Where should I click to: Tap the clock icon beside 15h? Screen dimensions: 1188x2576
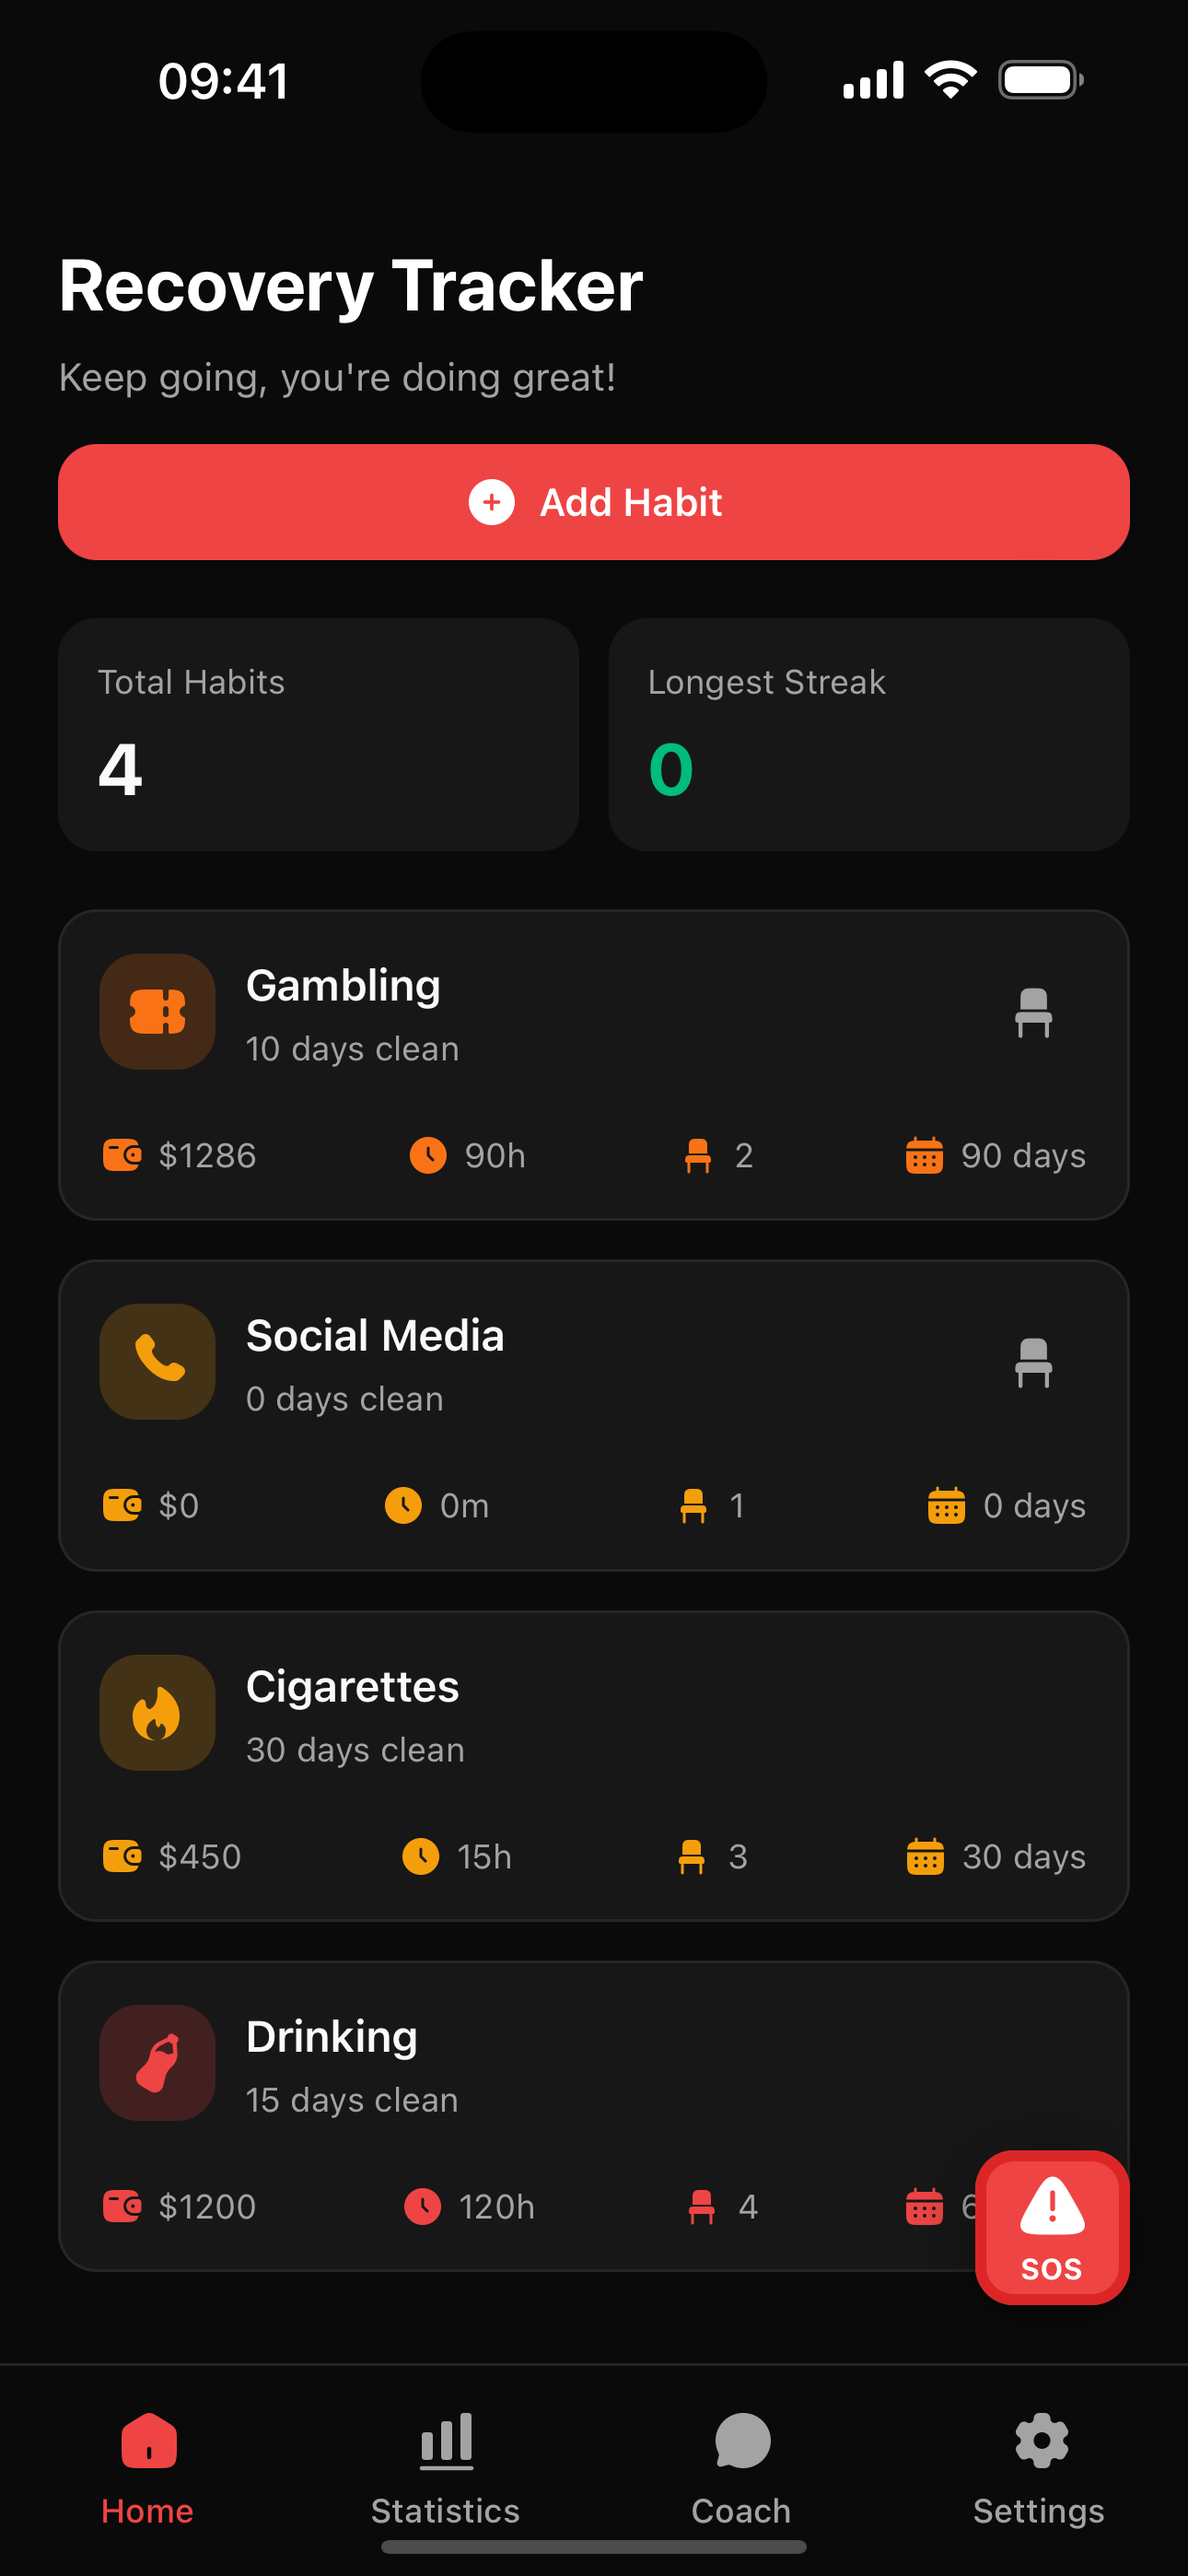pos(421,1856)
